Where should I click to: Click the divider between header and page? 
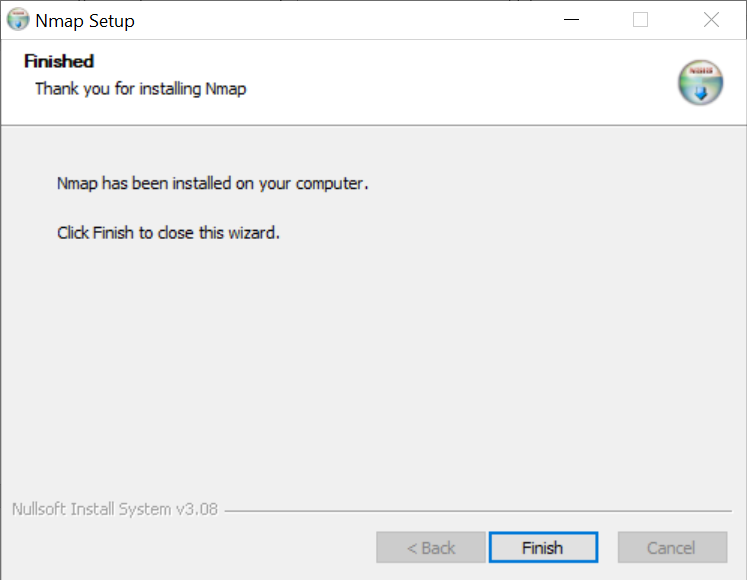coord(373,125)
